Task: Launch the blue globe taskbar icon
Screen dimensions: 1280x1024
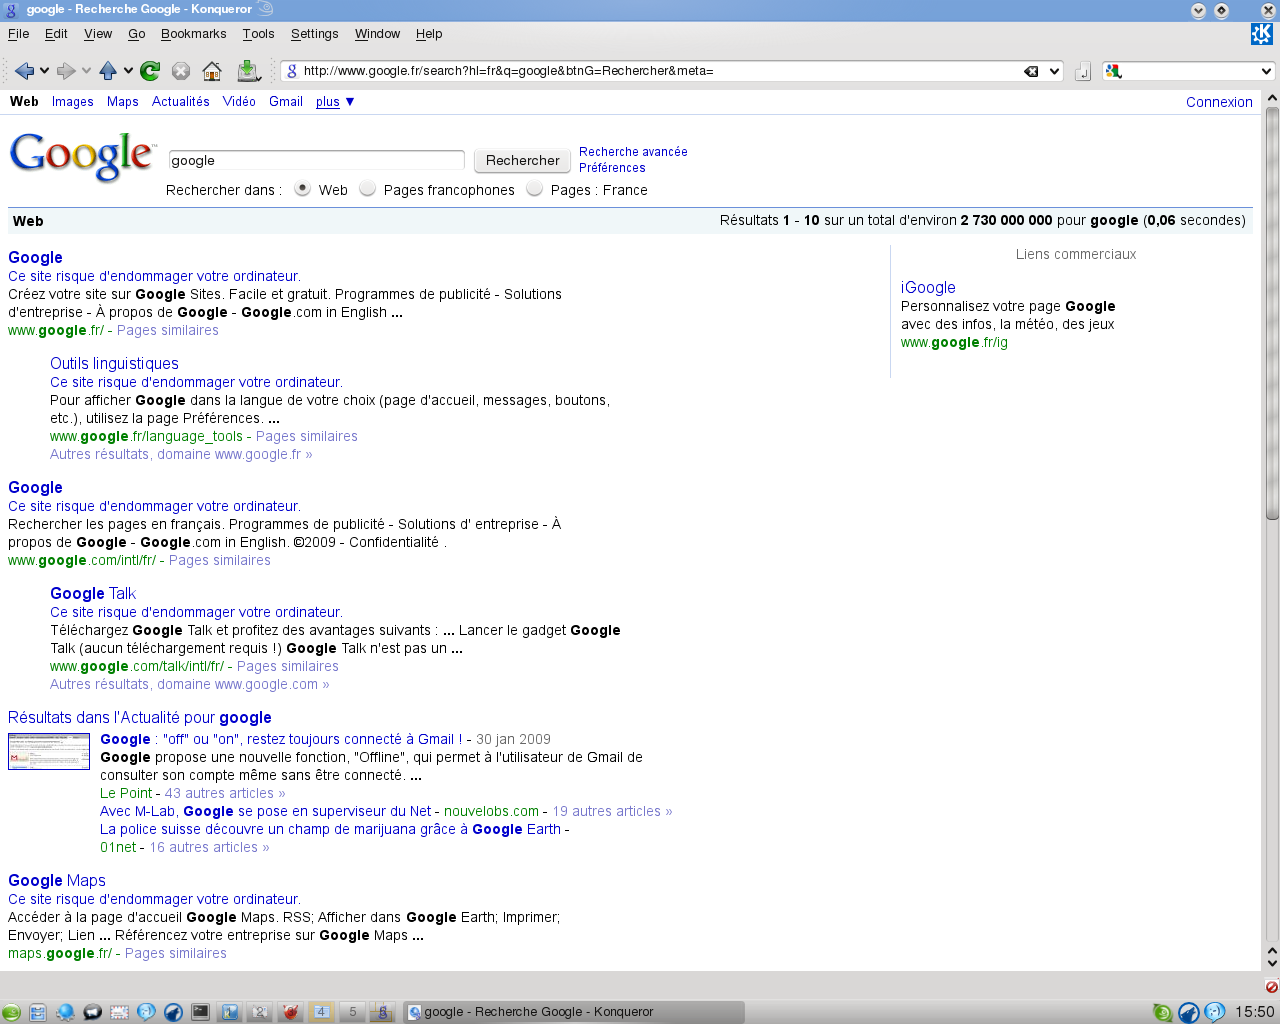Action: (65, 1012)
